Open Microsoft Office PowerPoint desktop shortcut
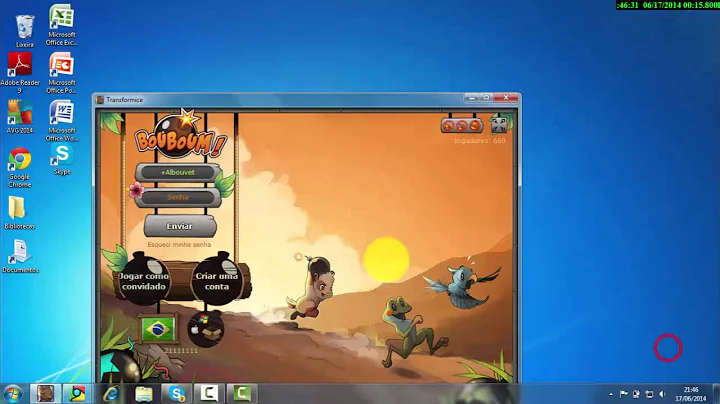This screenshot has width=720, height=404. pyautogui.click(x=62, y=73)
